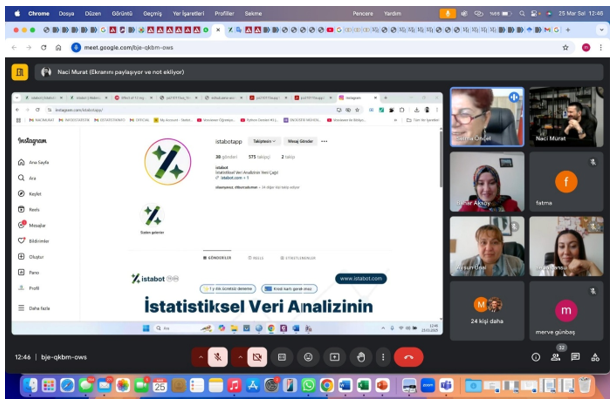The image size is (612, 404).
Task: Raise your hand in the meeting
Action: point(359,356)
